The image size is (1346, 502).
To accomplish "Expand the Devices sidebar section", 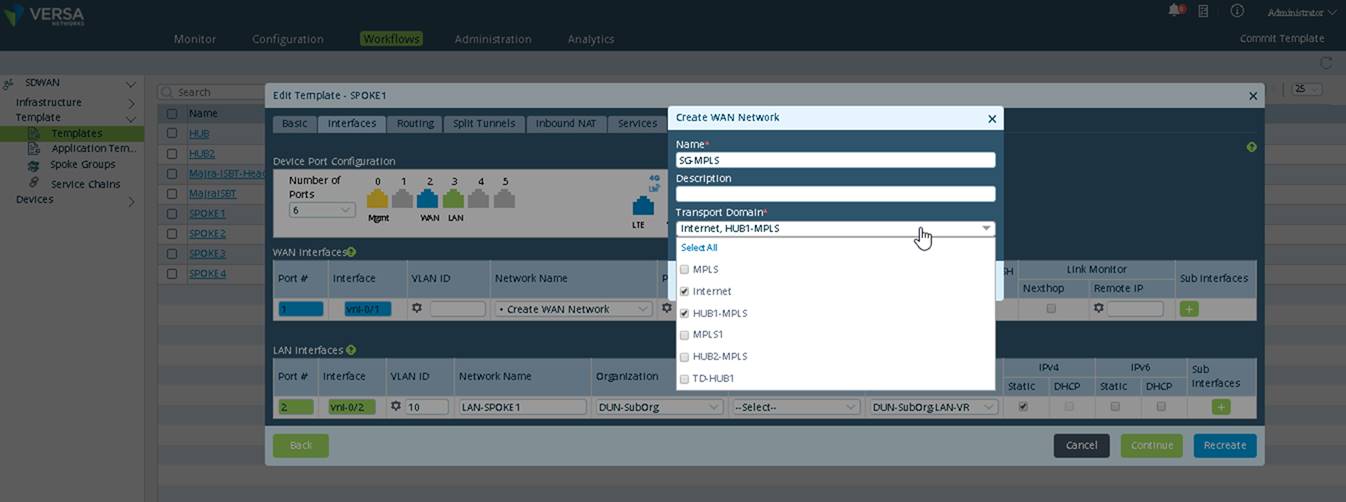I will point(131,200).
